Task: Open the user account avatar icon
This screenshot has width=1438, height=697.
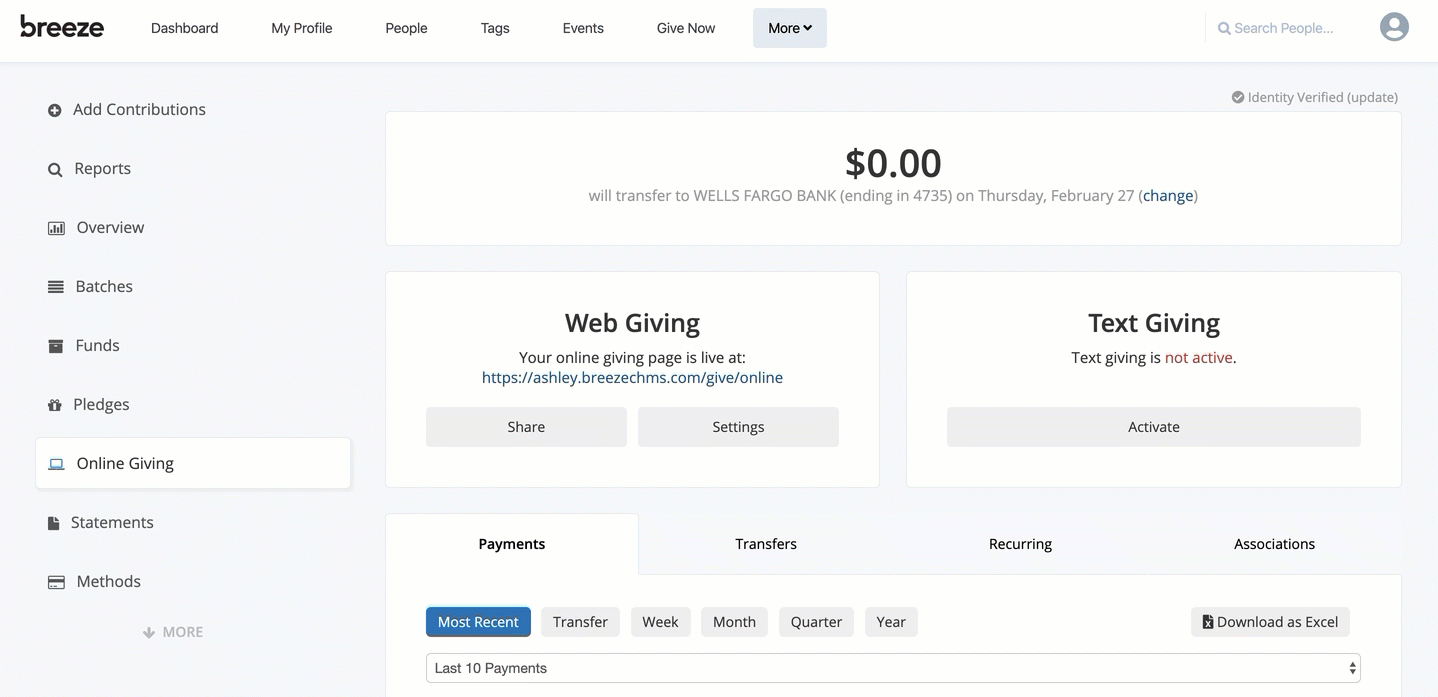Action: 1394,27
